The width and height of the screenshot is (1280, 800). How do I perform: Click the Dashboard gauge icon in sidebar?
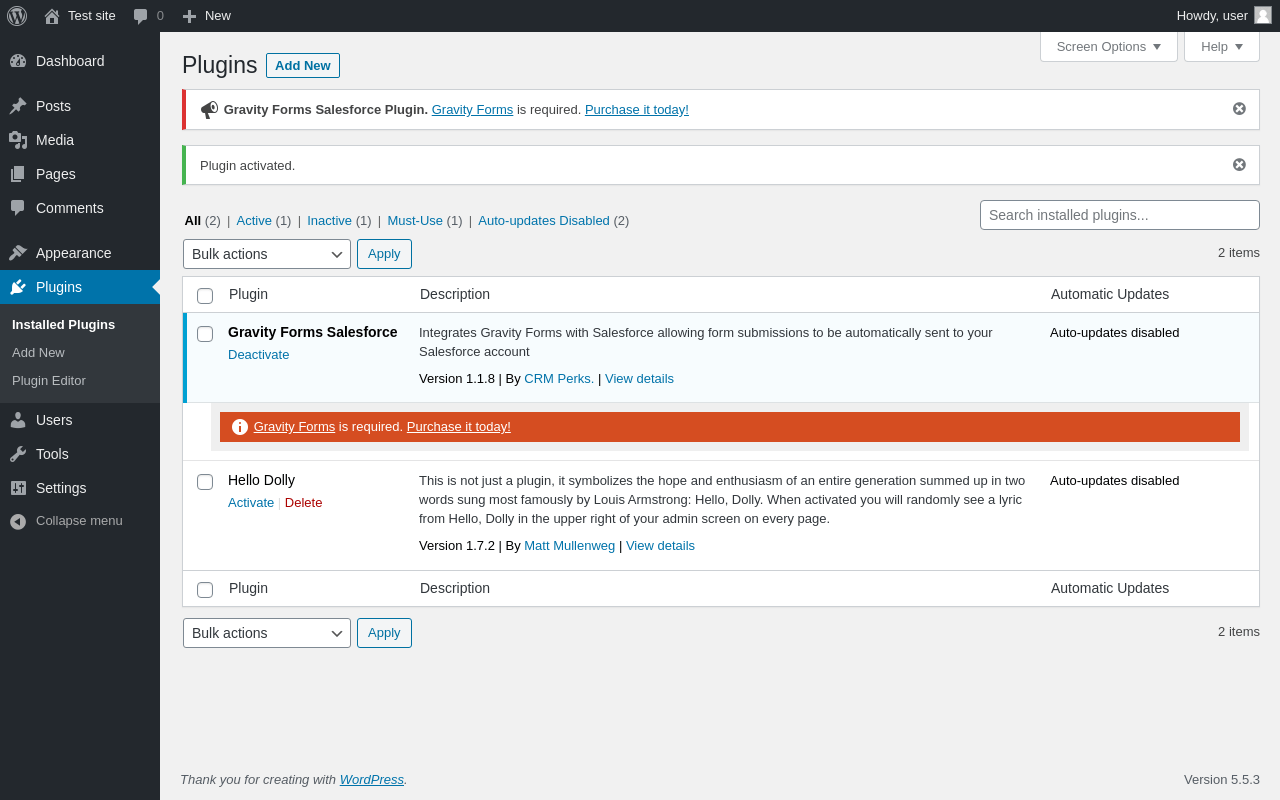[x=18, y=61]
